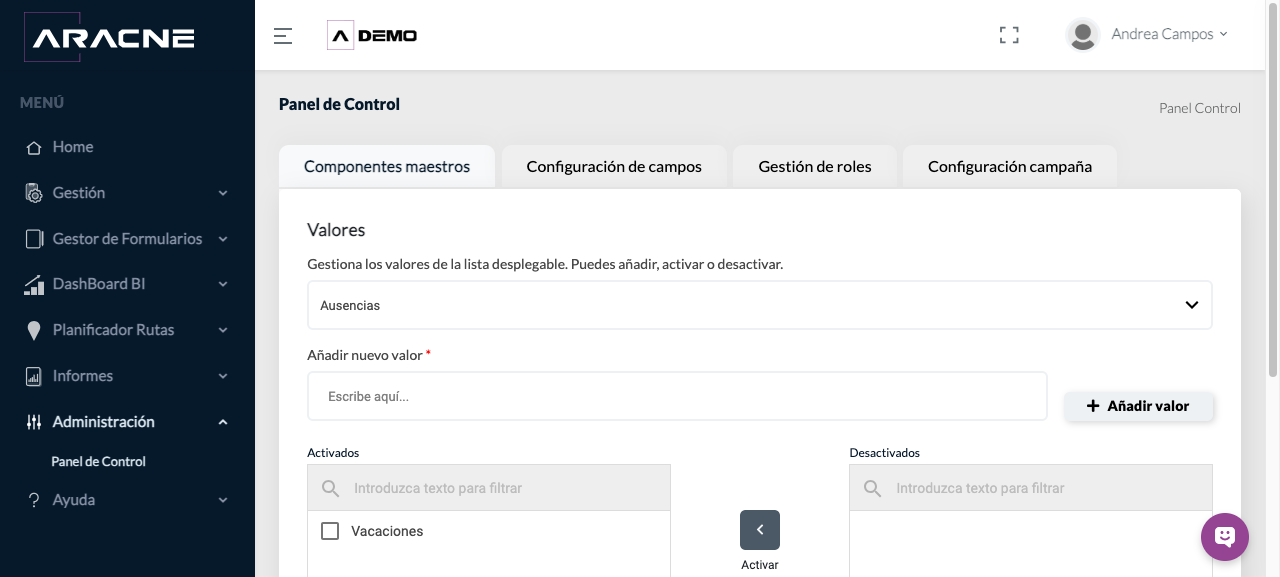The image size is (1280, 577).
Task: Expand DashBoard BI submenu chevron
Action: (223, 285)
